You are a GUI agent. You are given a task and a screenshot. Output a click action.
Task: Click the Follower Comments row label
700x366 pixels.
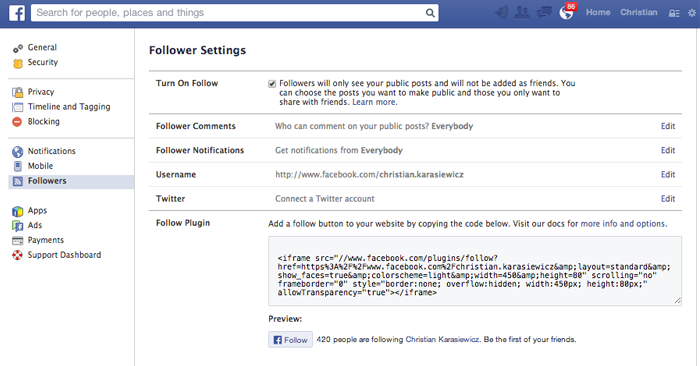coord(196,126)
